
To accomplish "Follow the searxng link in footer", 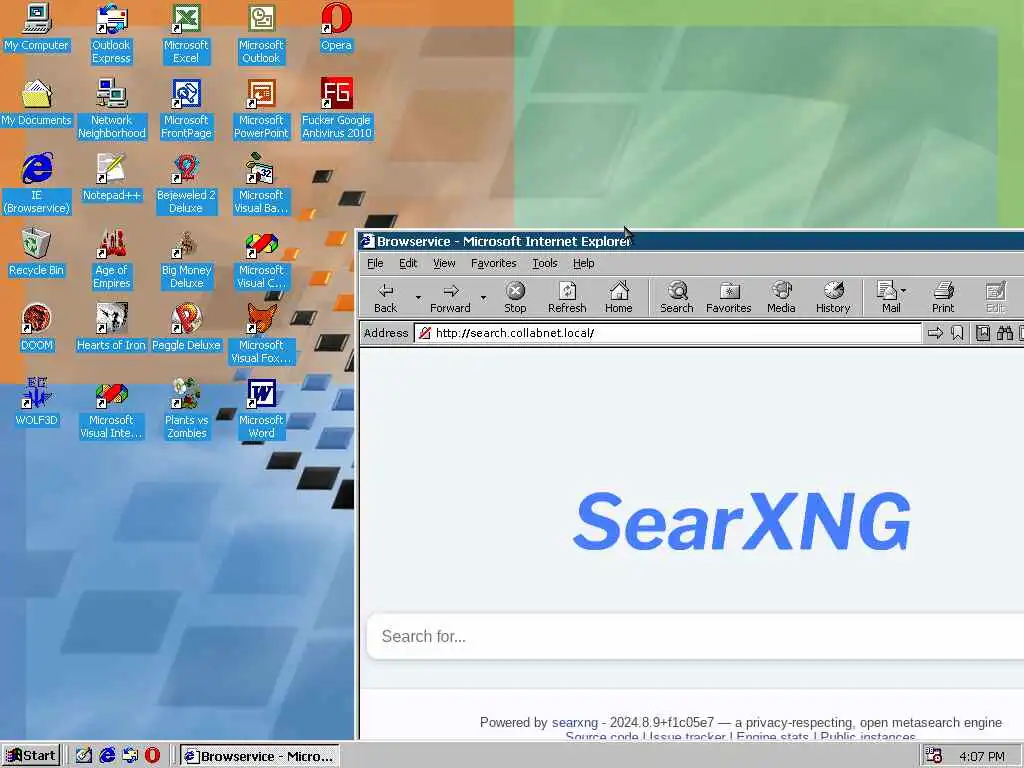I will (575, 722).
